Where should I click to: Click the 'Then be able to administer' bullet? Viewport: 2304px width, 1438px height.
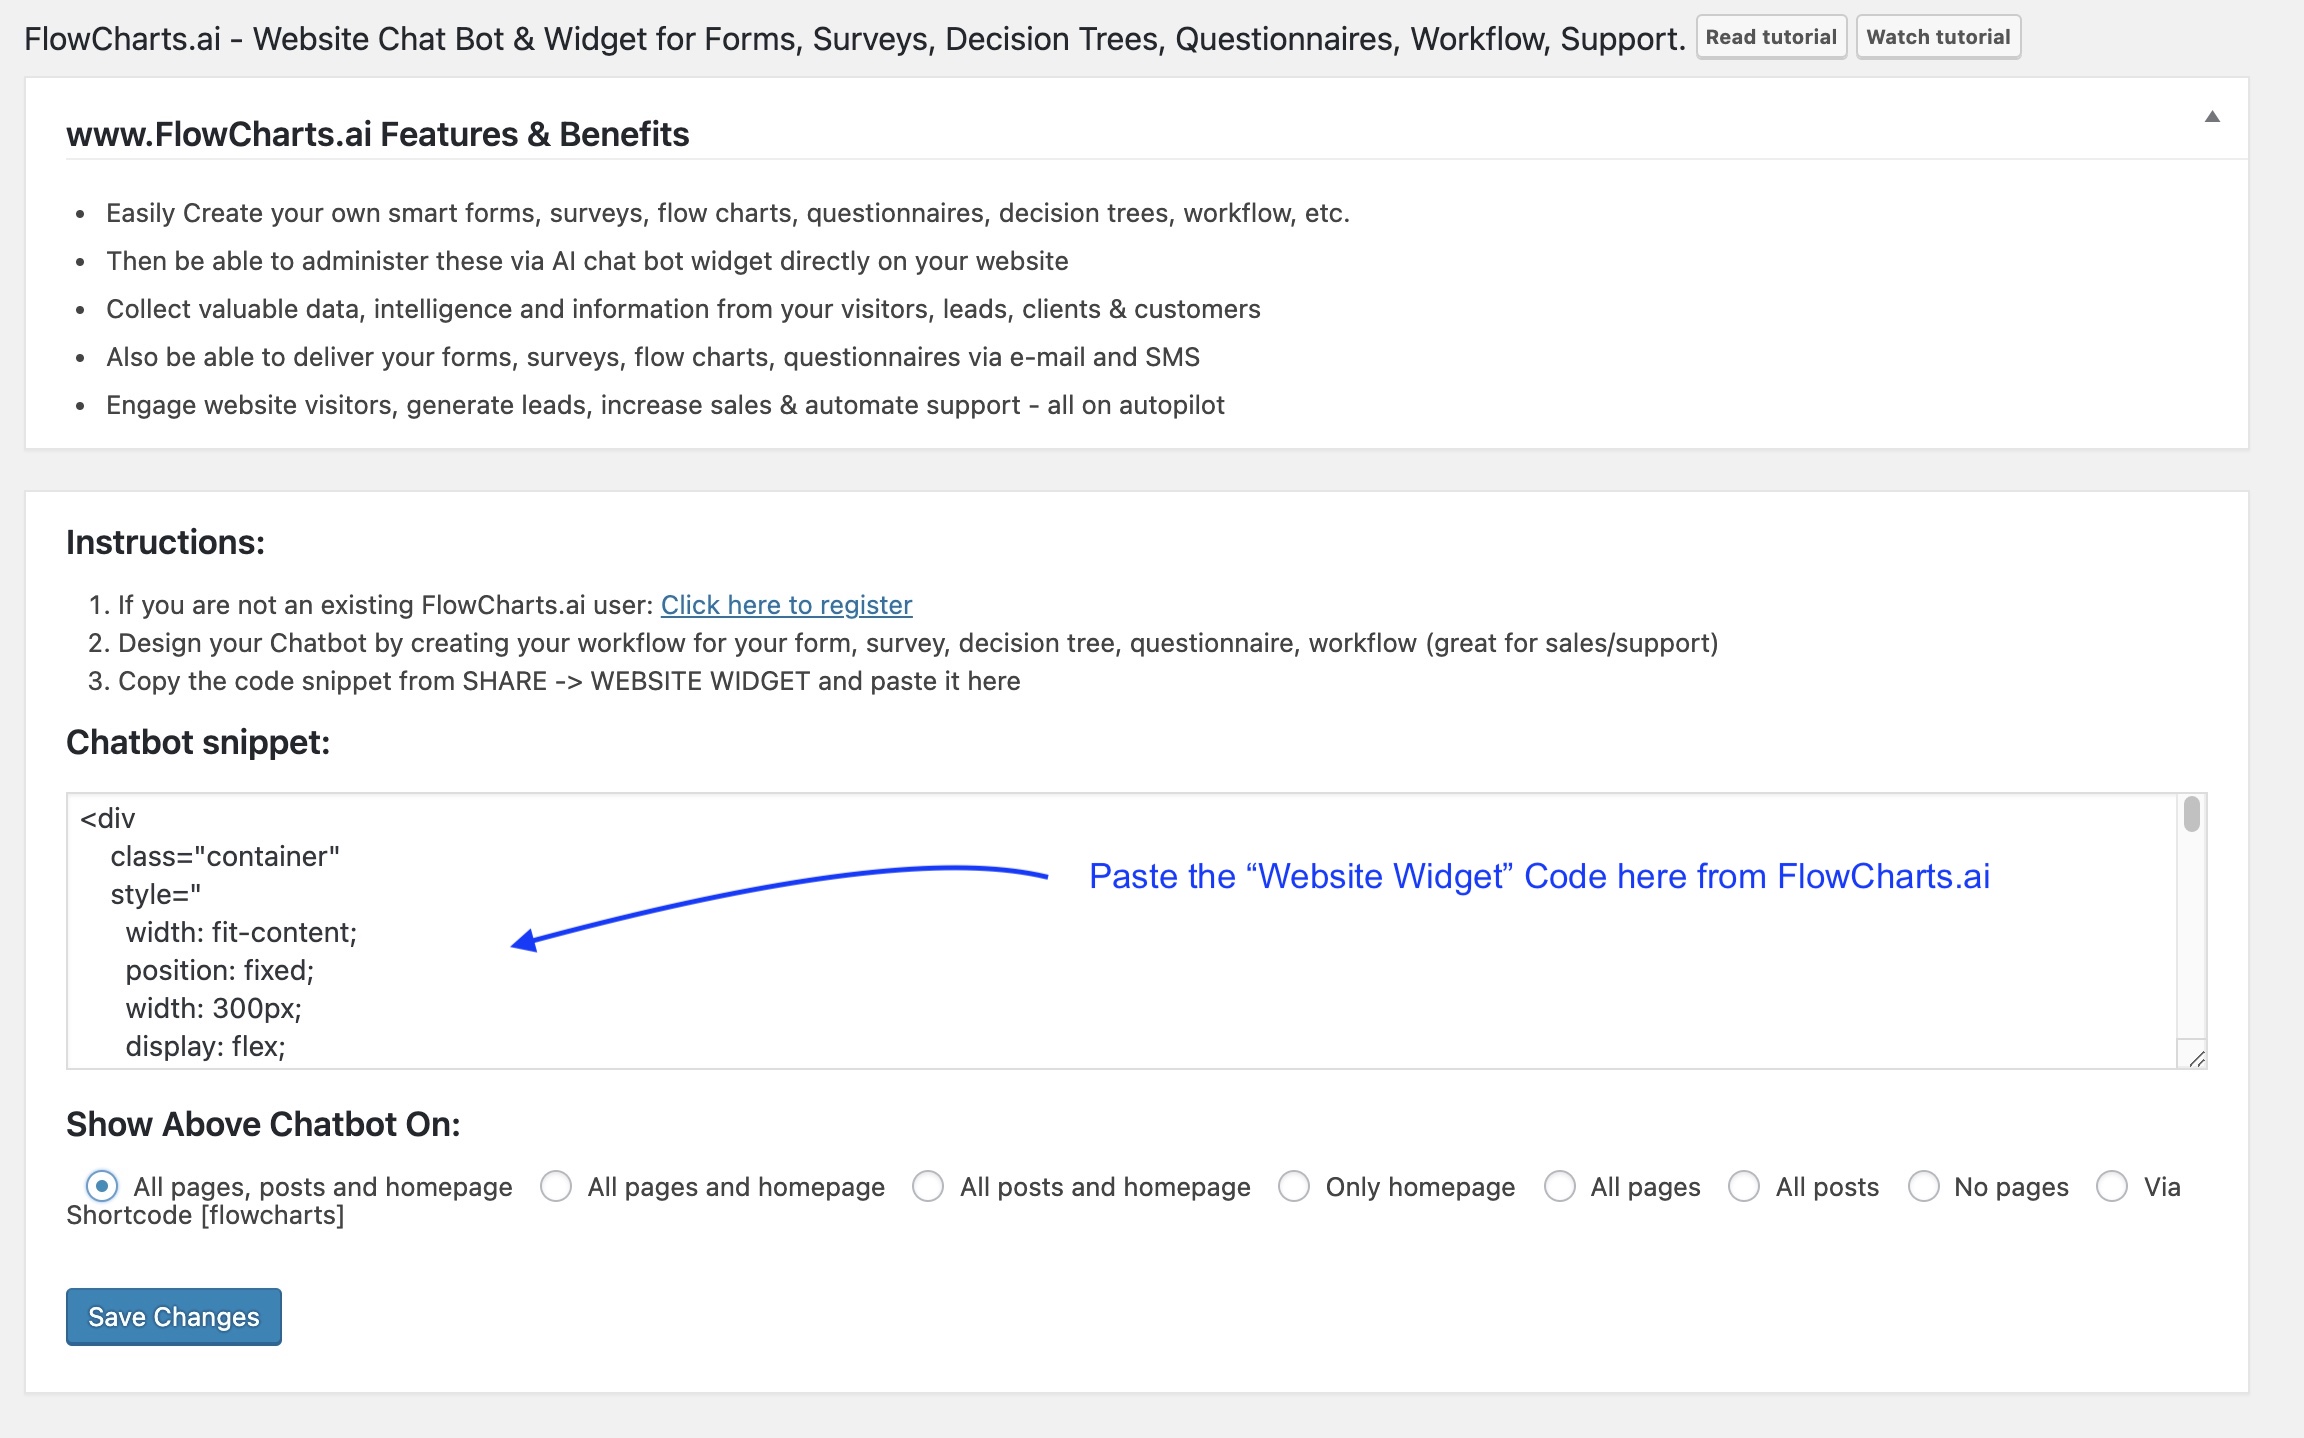[587, 261]
